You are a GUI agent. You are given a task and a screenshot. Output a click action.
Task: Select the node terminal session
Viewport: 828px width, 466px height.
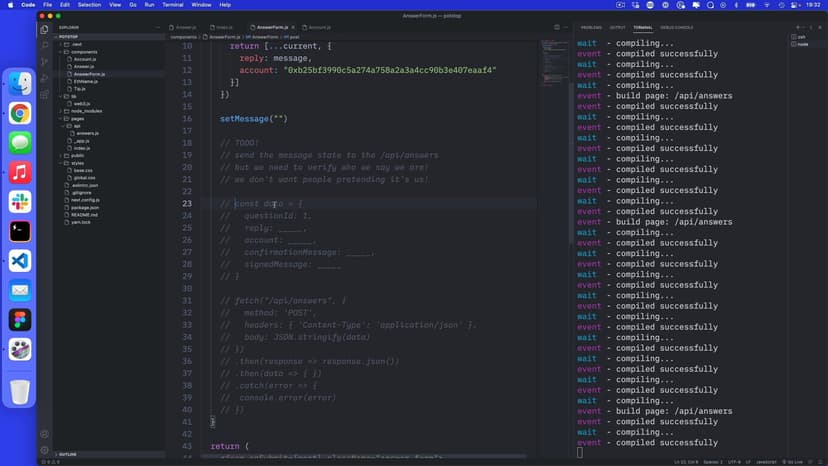[805, 44]
